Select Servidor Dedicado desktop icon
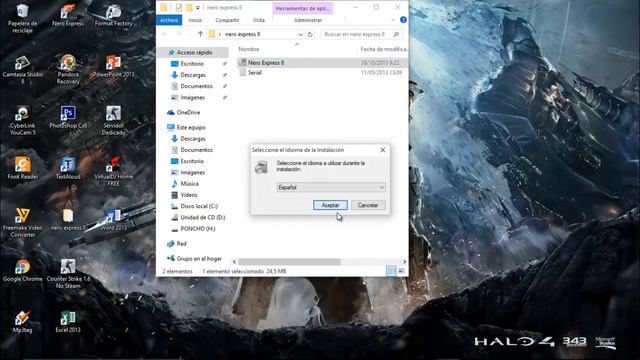 (x=113, y=121)
